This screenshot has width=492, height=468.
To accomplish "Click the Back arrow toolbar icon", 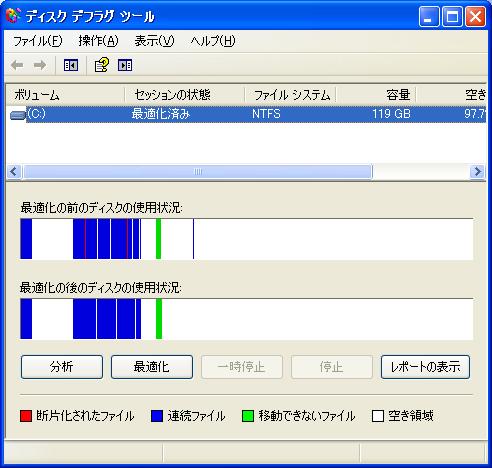I will click(17, 65).
